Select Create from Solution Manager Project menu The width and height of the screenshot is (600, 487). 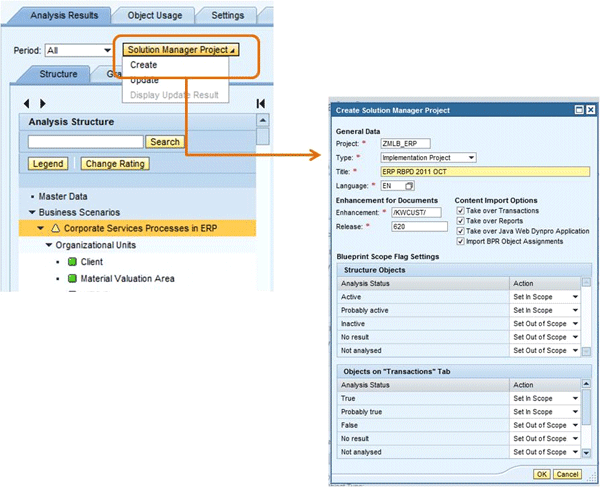143,65
